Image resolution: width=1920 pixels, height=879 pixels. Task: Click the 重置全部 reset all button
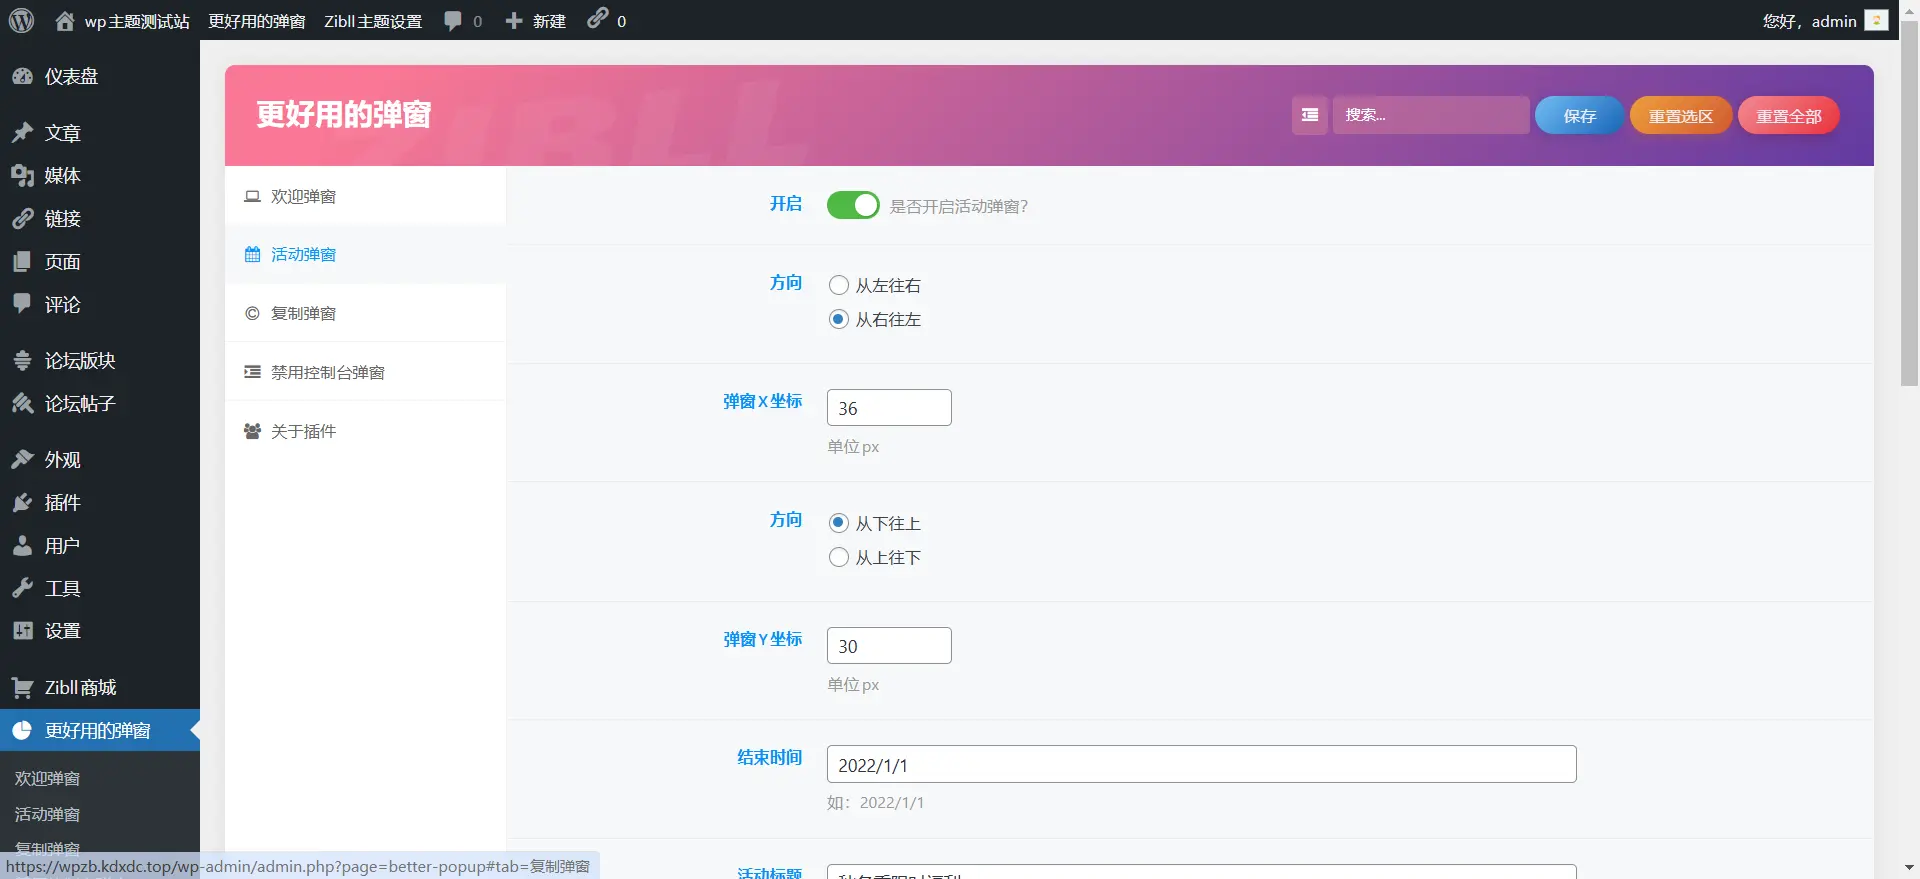point(1788,116)
